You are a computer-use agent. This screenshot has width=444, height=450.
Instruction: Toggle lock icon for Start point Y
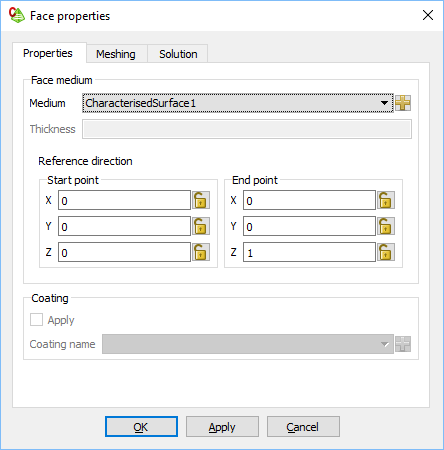coord(201,226)
